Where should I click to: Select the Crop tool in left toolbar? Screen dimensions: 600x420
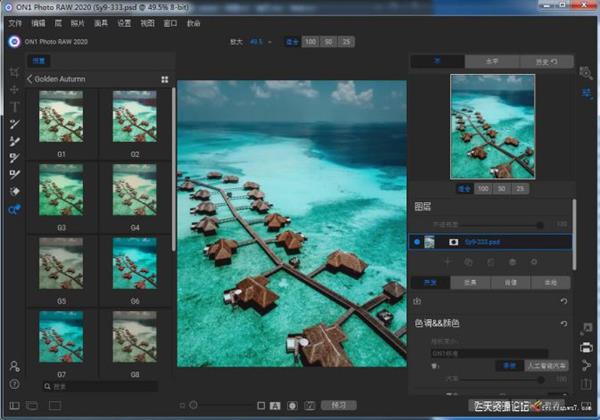14,73
